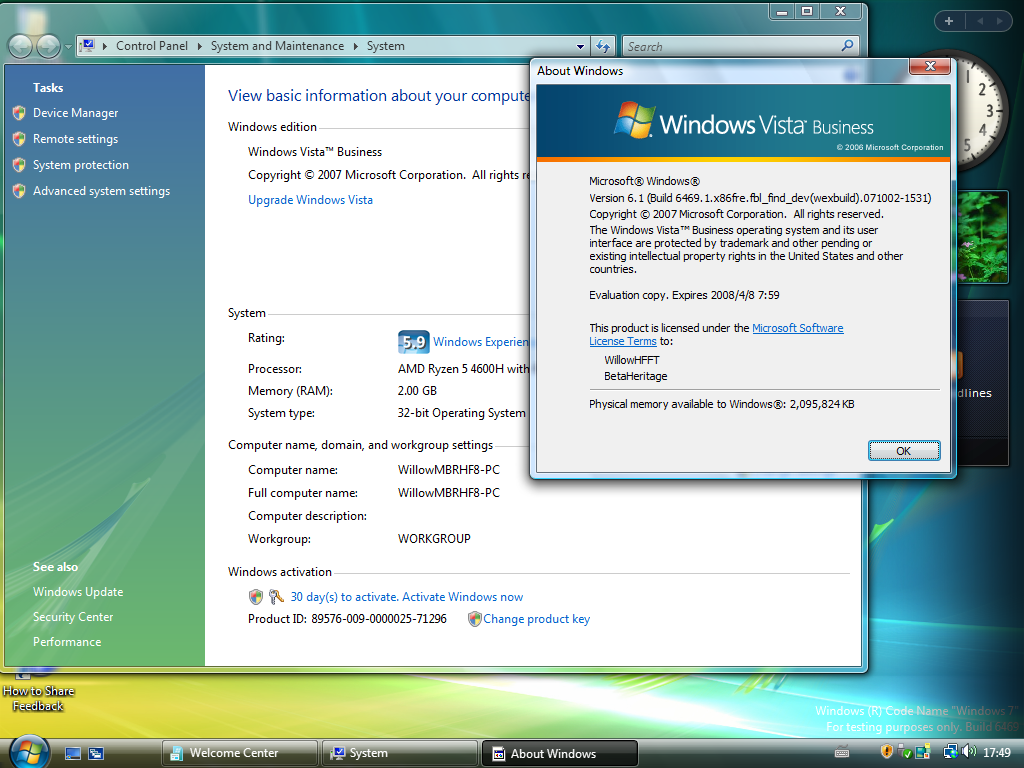Click the keyboard icon on the taskbar

click(842, 752)
